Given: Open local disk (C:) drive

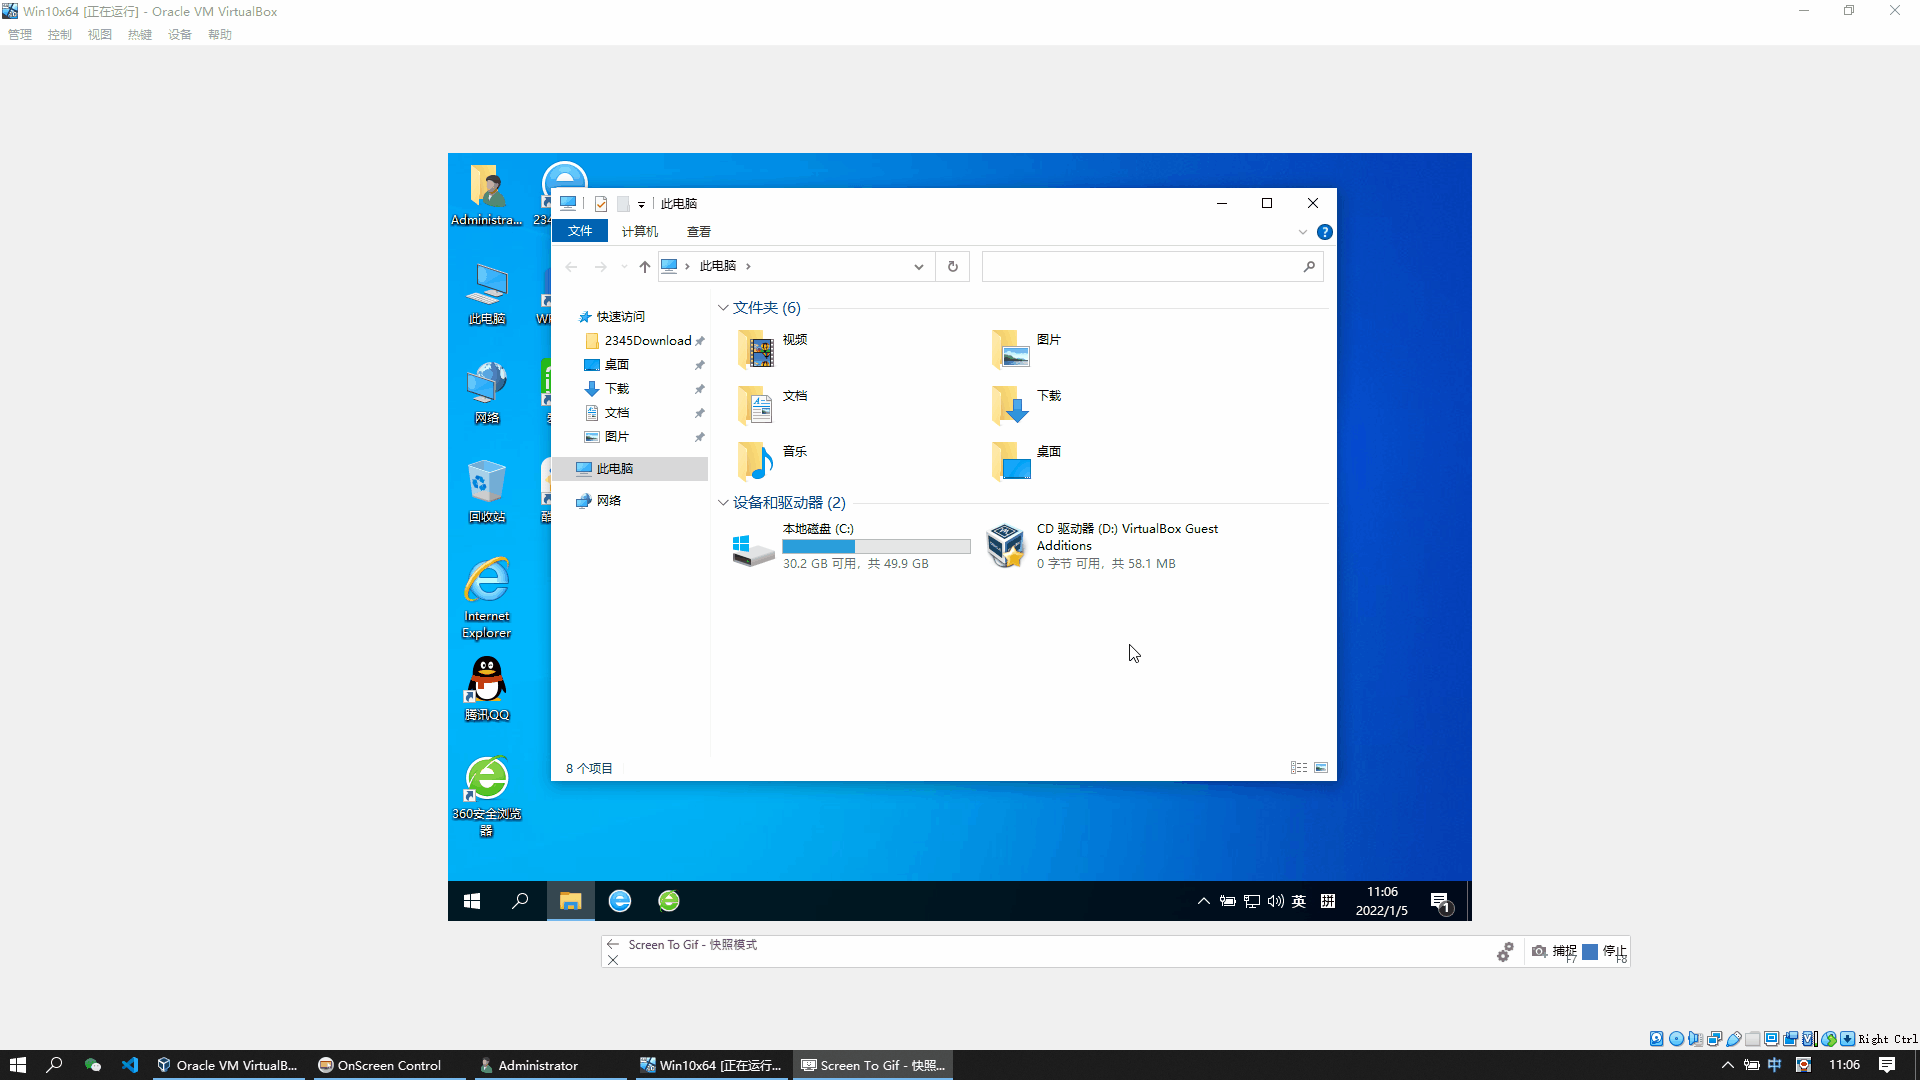Looking at the screenshot, I should pos(754,547).
